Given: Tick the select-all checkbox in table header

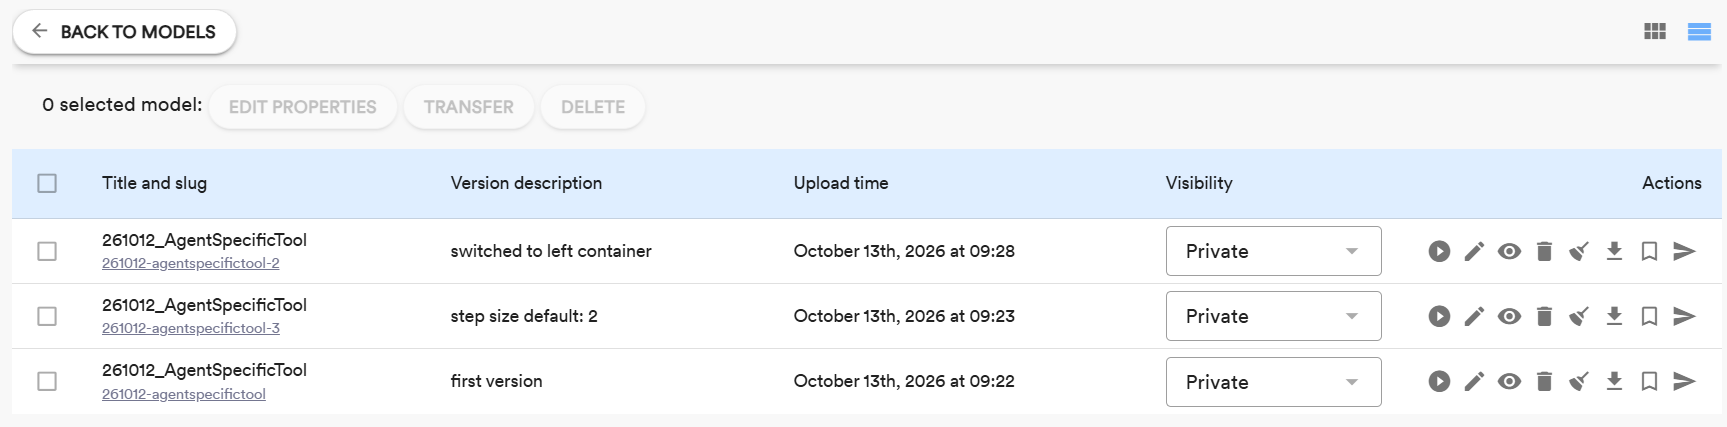Looking at the screenshot, I should click(47, 183).
